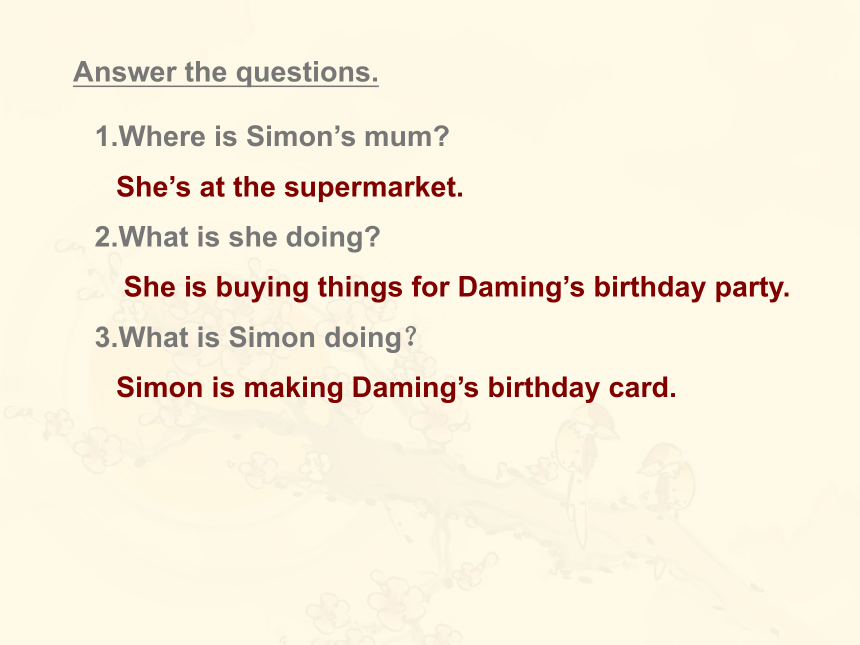Select question 2 'What is she doing?'

point(237,237)
